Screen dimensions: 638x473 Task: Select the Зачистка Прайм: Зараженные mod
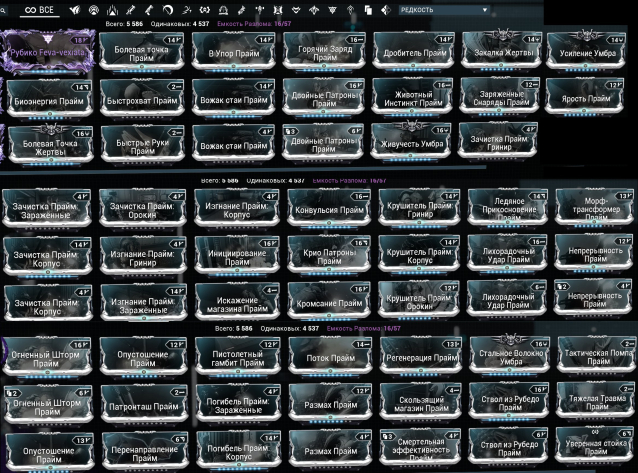click(x=46, y=209)
